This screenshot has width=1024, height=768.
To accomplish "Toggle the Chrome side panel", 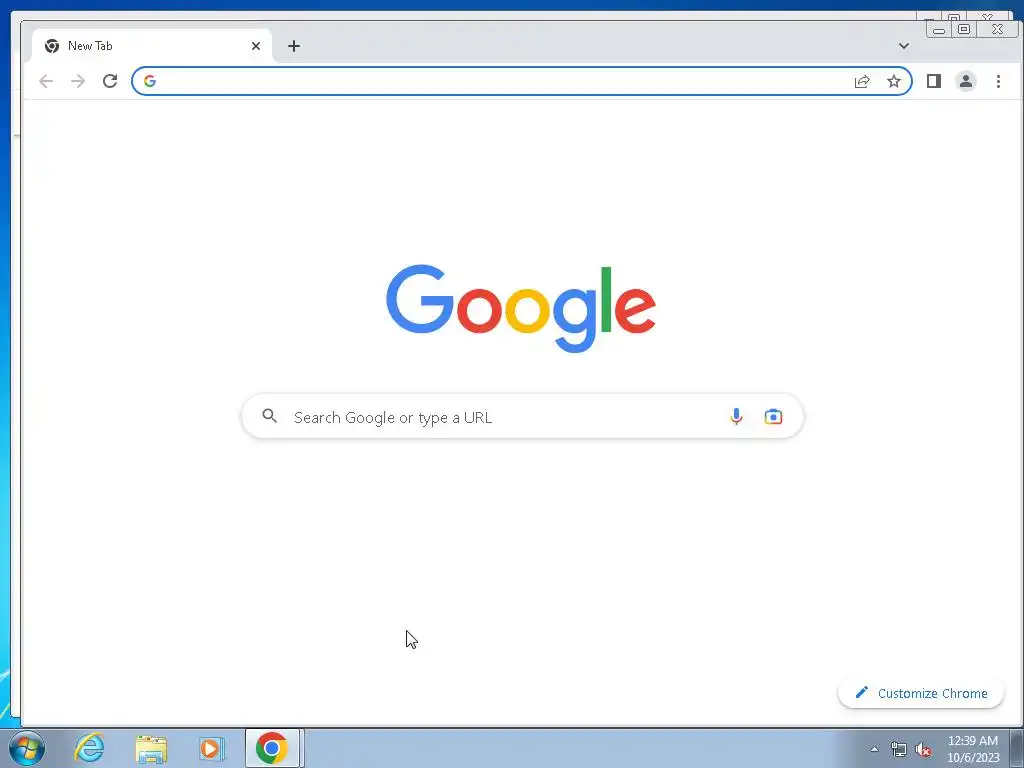I will [934, 81].
